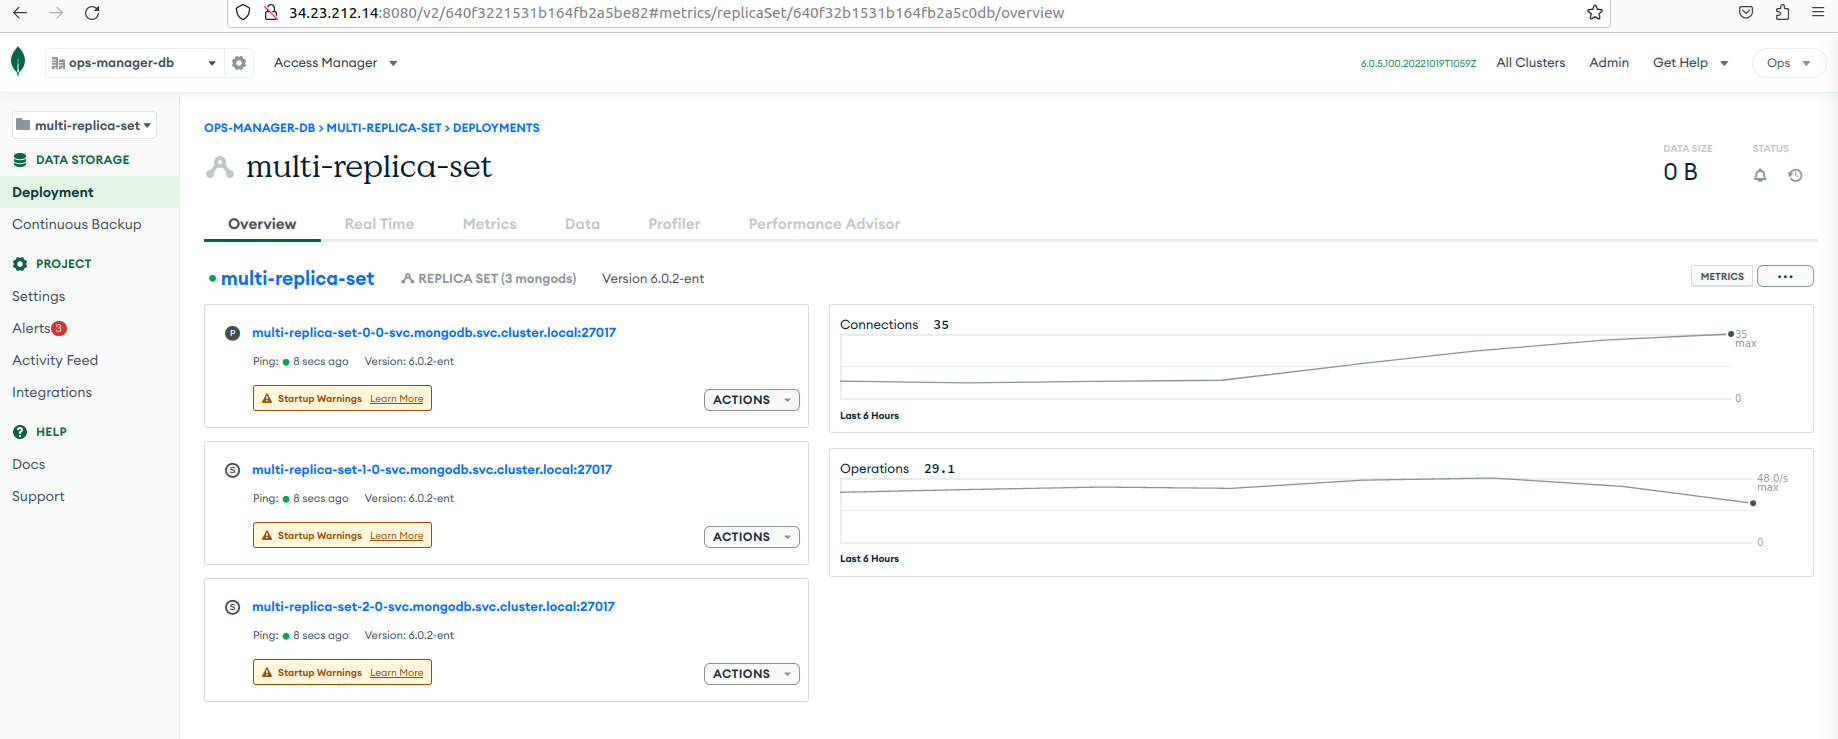Click the Data Storage stack icon

20,160
